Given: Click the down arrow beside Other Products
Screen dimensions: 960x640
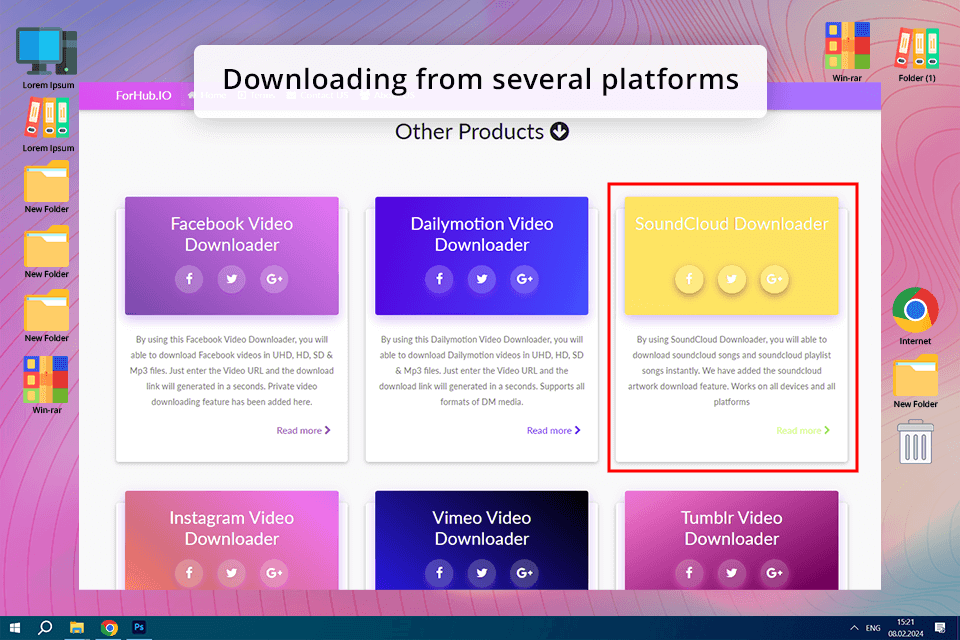Looking at the screenshot, I should 559,131.
